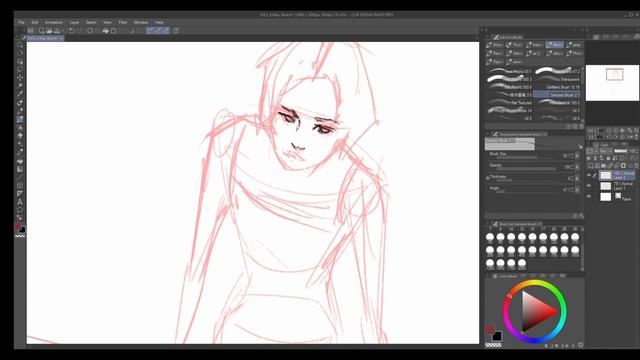640x360 pixels.
Task: Select the Pencil tool in tool palette
Action: [x=20, y=111]
